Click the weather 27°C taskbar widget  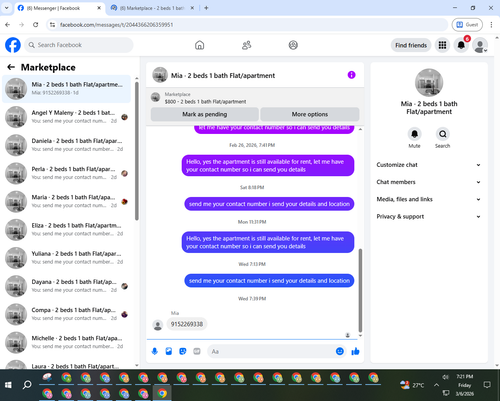412,385
